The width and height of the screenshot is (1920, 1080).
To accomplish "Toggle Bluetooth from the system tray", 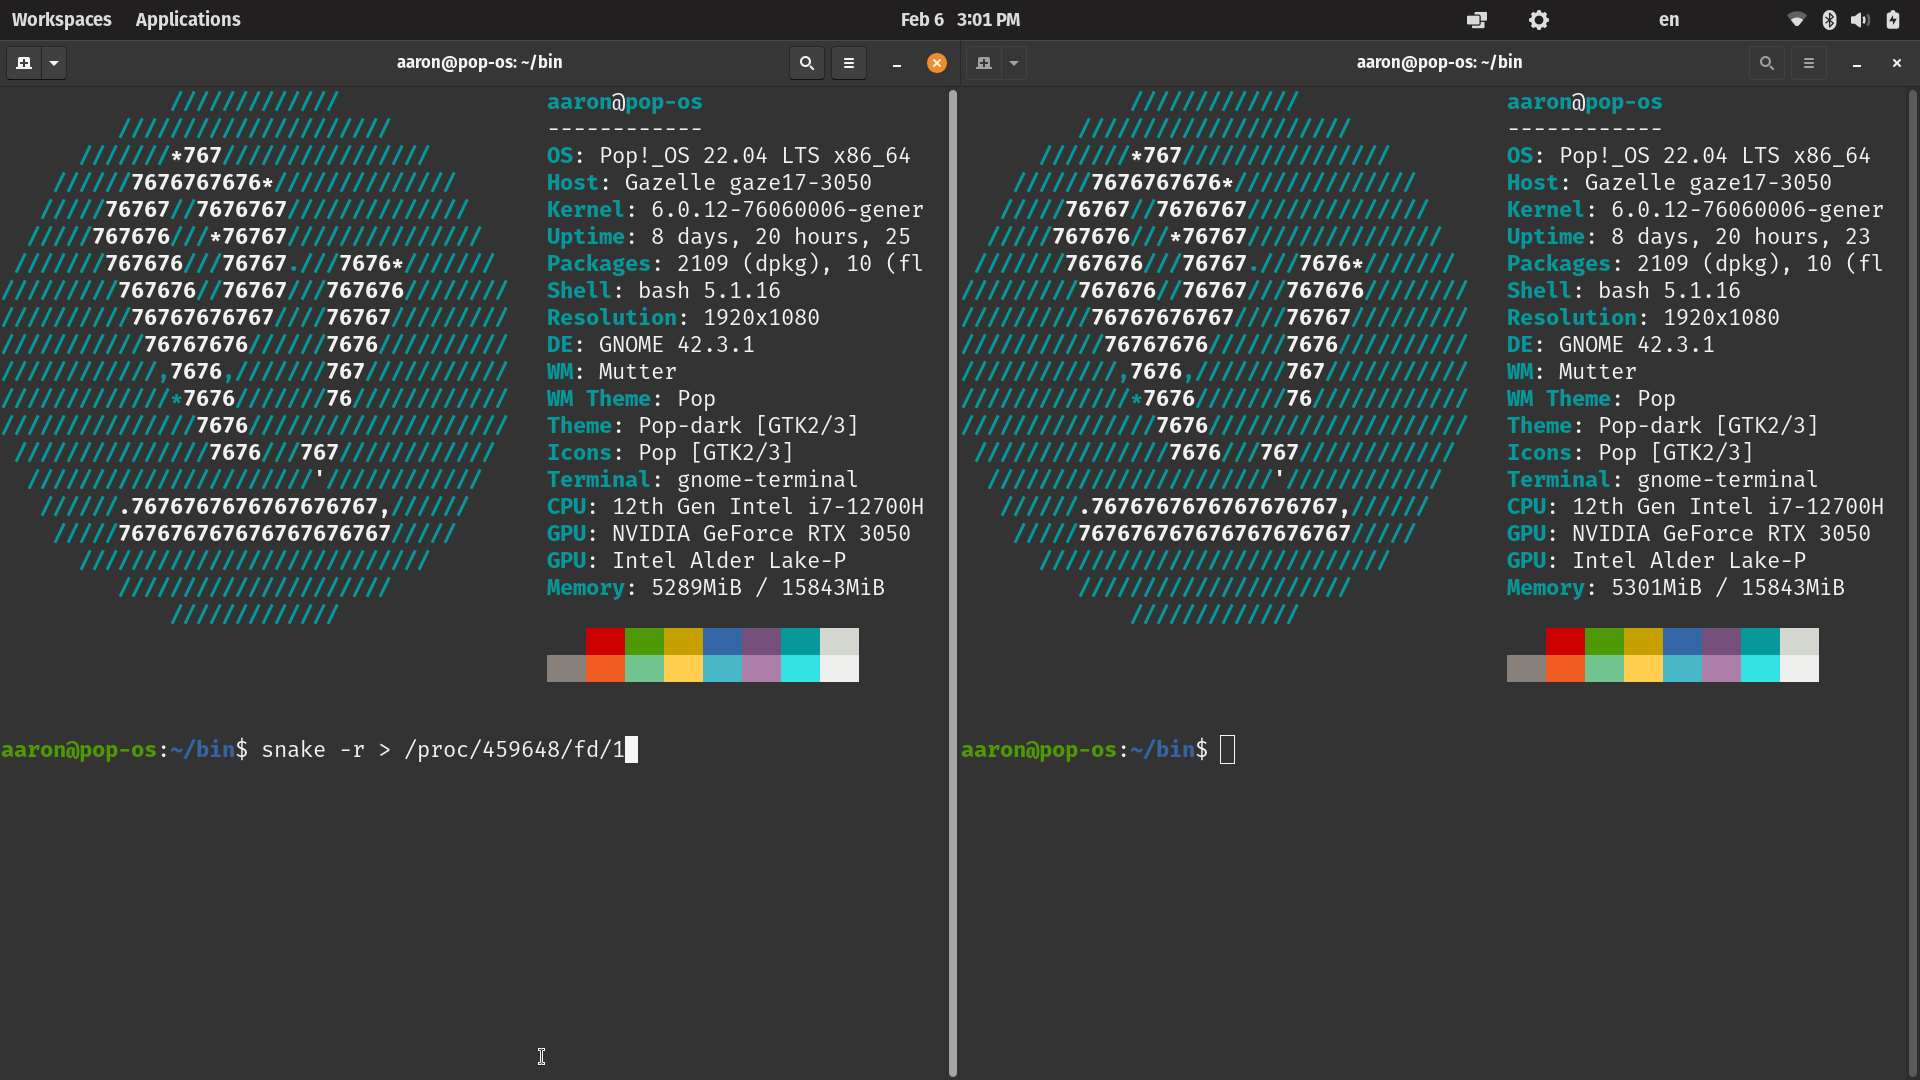I will 1828,19.
